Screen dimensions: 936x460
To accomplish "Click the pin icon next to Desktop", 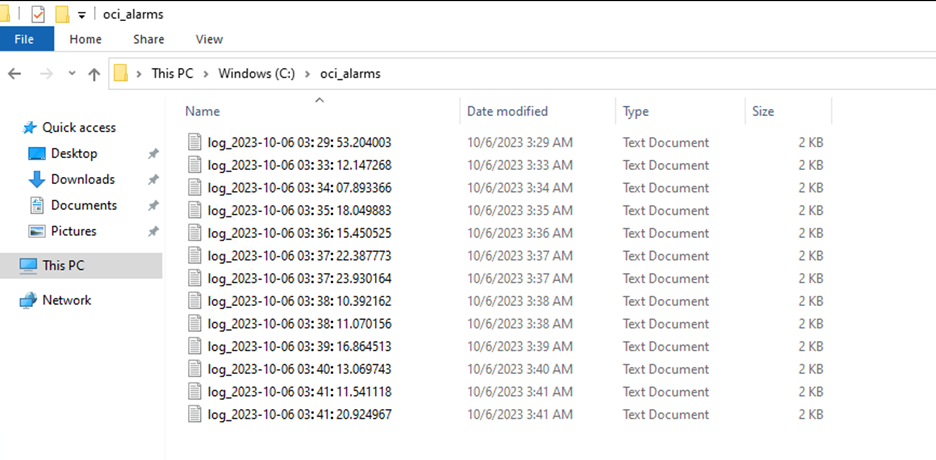I will [153, 154].
